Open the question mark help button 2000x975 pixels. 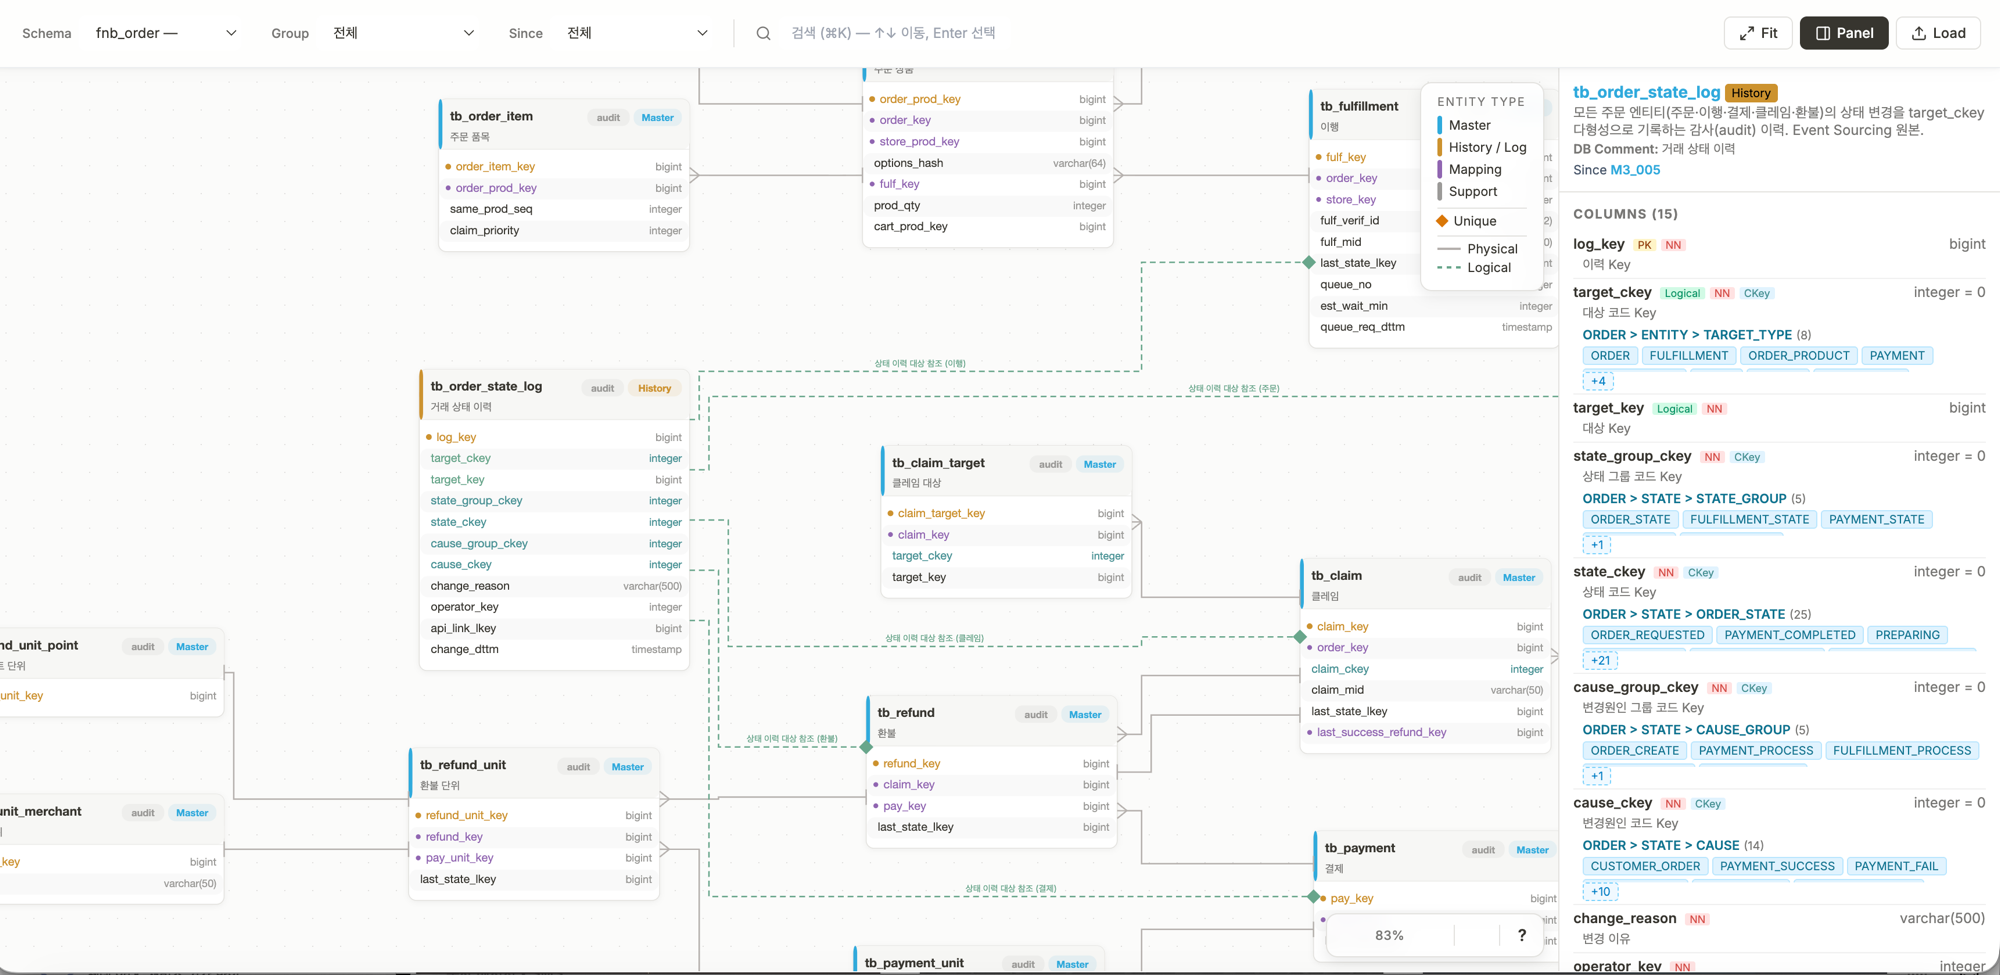(x=1521, y=935)
